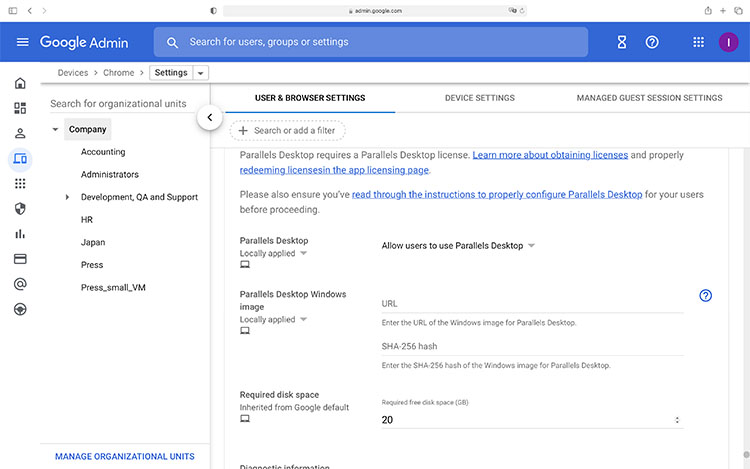Click the Safari address bar

[375, 11]
